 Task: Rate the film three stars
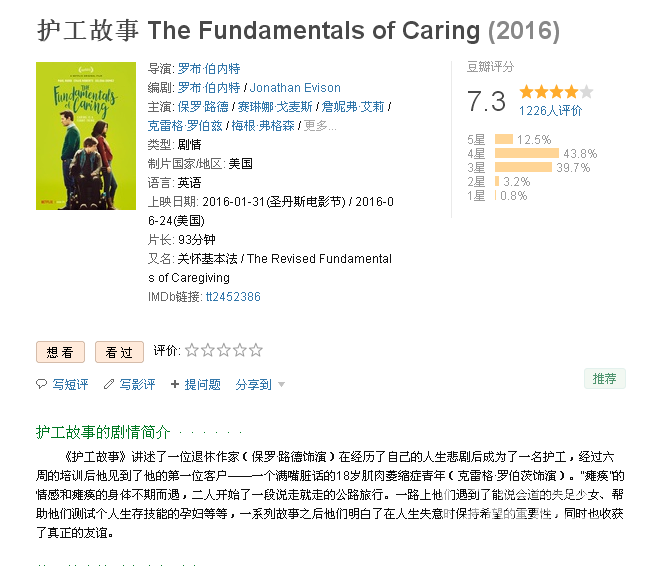[x=224, y=350]
